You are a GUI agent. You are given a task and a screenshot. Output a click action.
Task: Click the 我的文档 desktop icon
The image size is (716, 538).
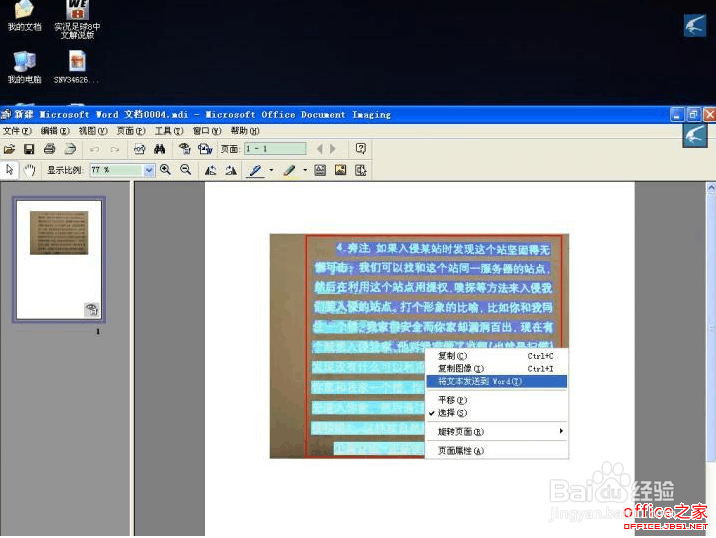(x=24, y=16)
